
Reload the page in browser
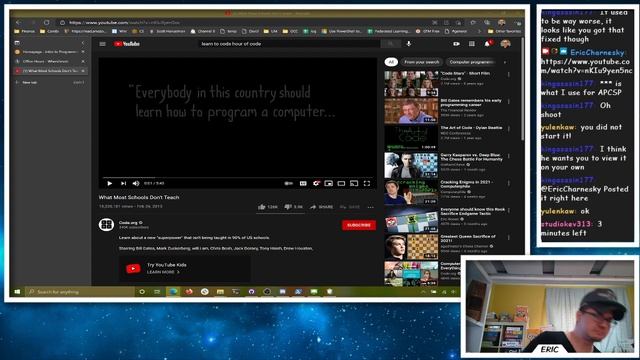pyautogui.click(x=47, y=22)
